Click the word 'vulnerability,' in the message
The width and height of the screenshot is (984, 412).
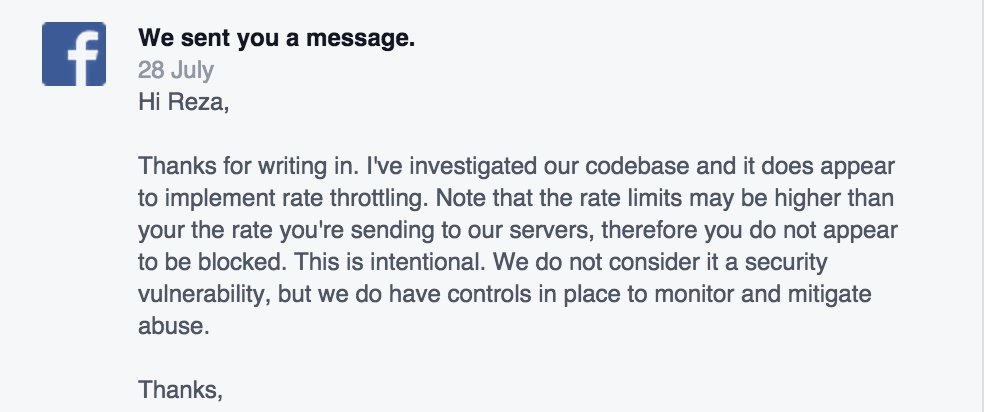[x=204, y=295]
